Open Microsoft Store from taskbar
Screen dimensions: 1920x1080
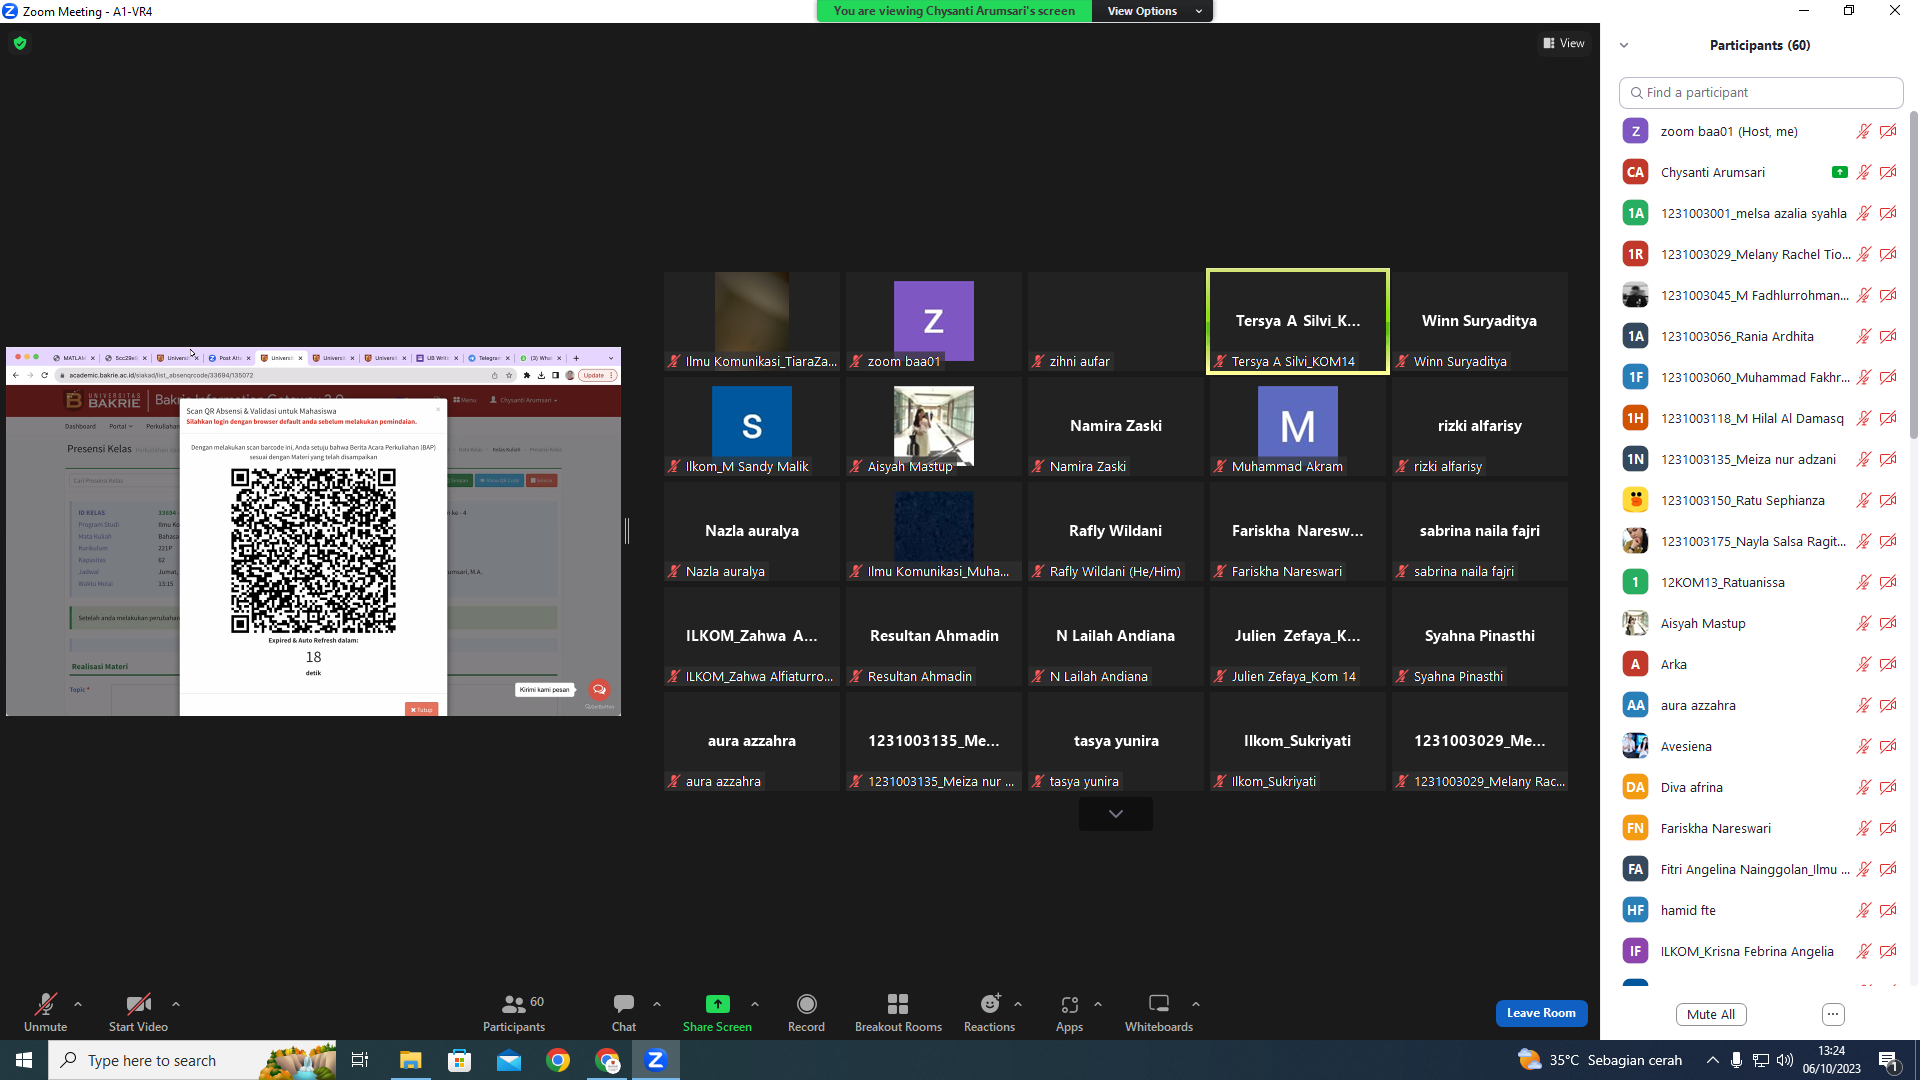(x=459, y=1060)
